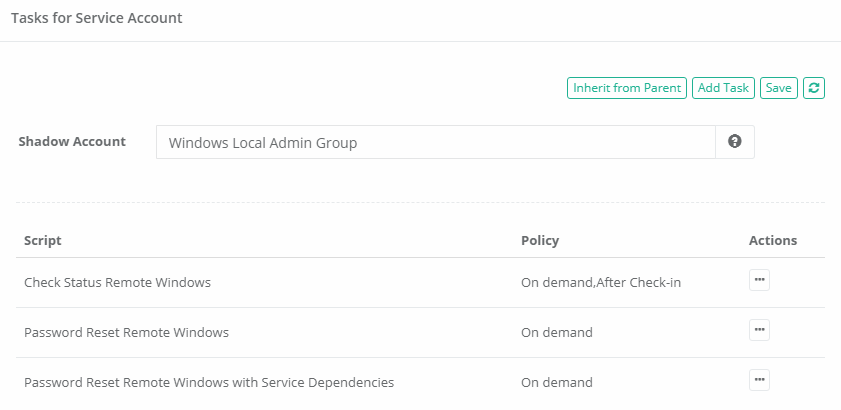Click On demand policy for Password Reset Remote Windows

coord(557,332)
